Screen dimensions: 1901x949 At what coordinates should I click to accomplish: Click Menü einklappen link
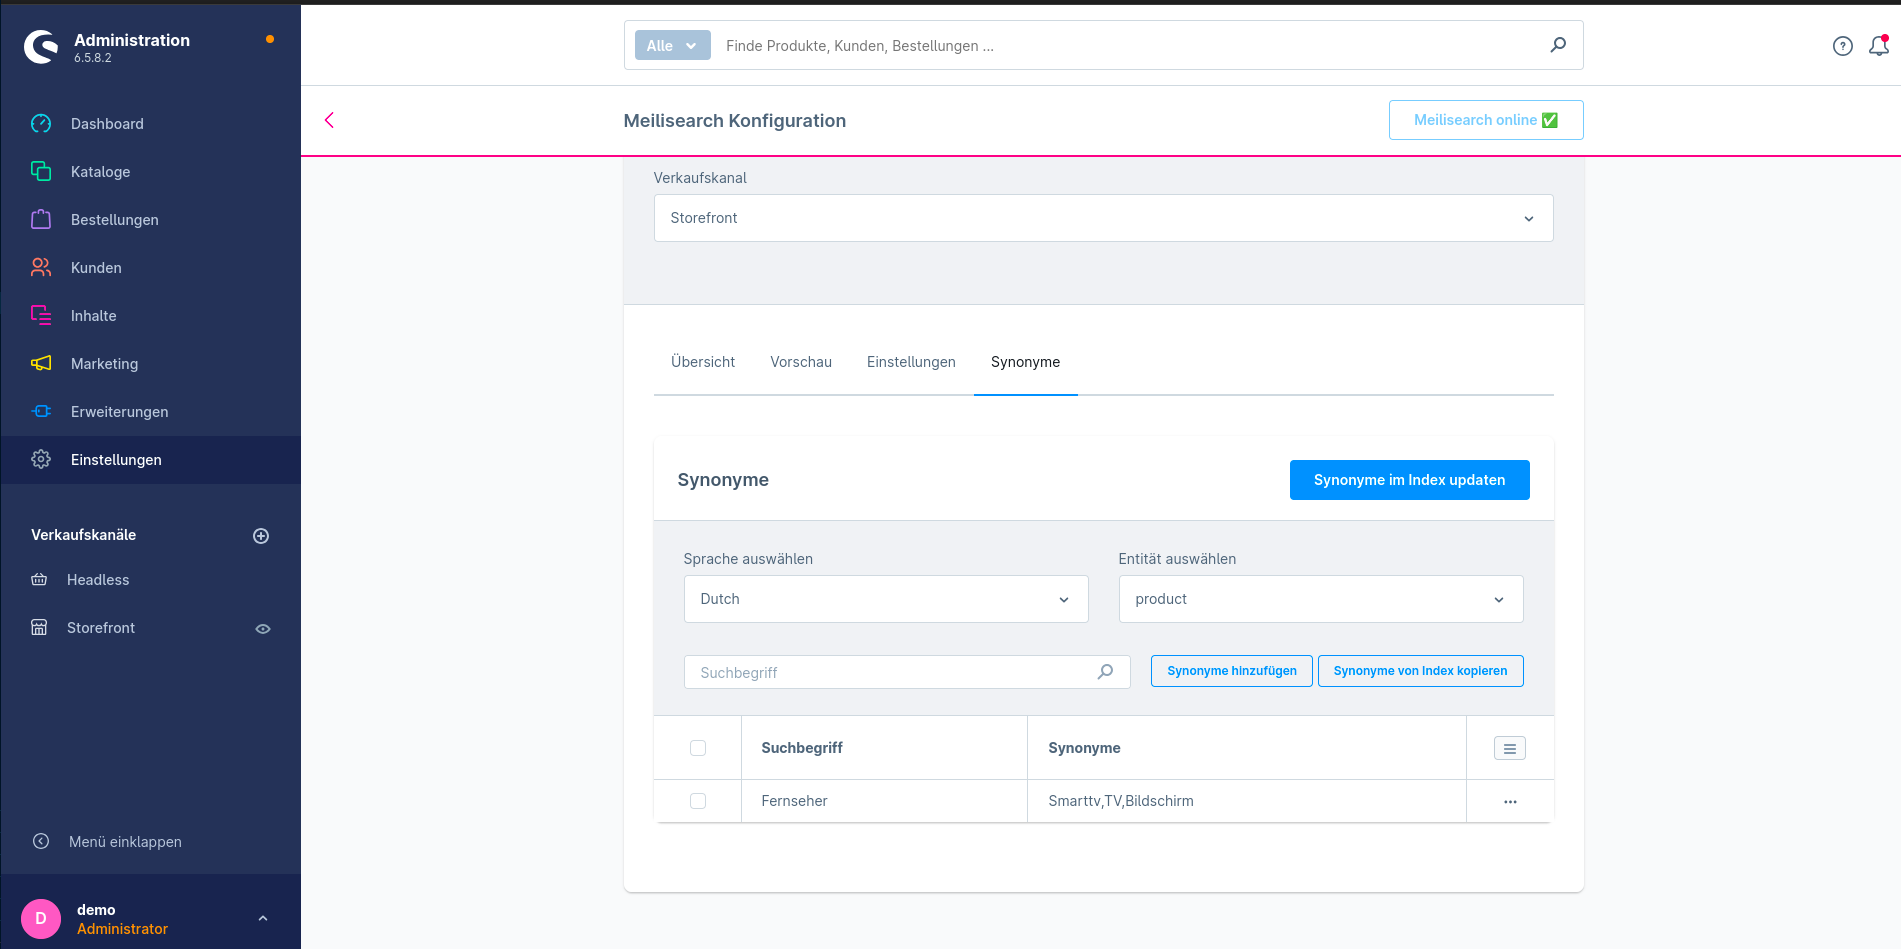pyautogui.click(x=125, y=842)
